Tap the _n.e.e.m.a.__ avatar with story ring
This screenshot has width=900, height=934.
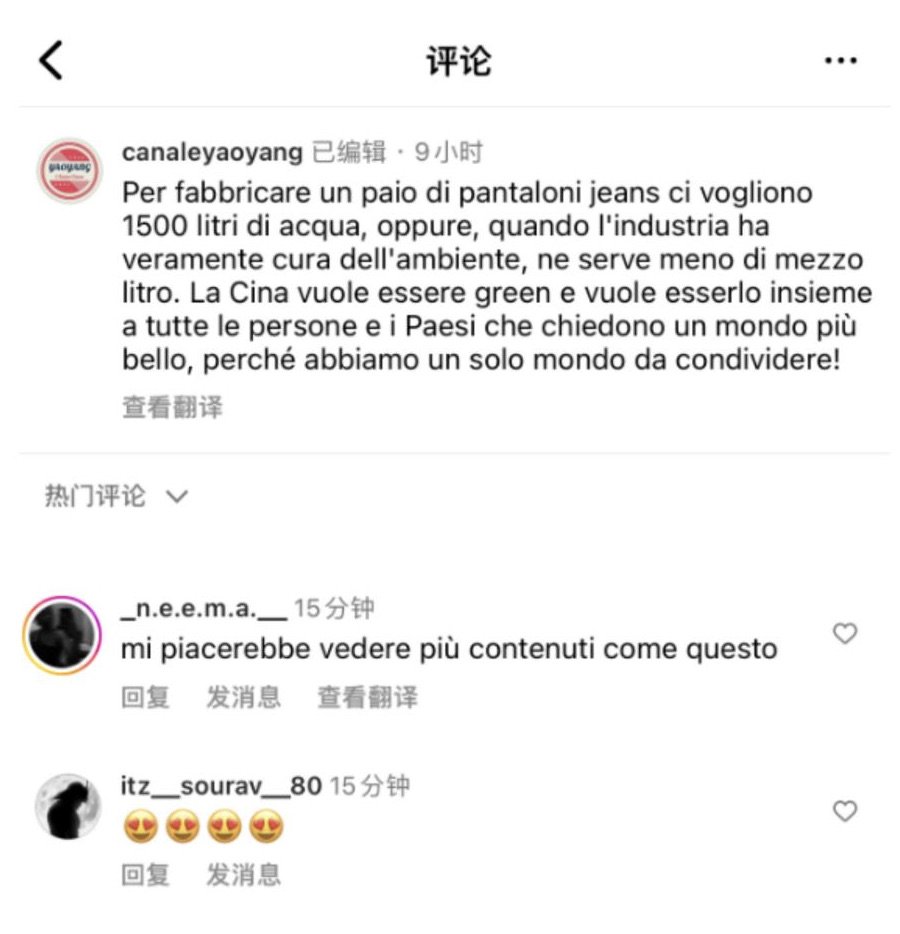coord(62,636)
